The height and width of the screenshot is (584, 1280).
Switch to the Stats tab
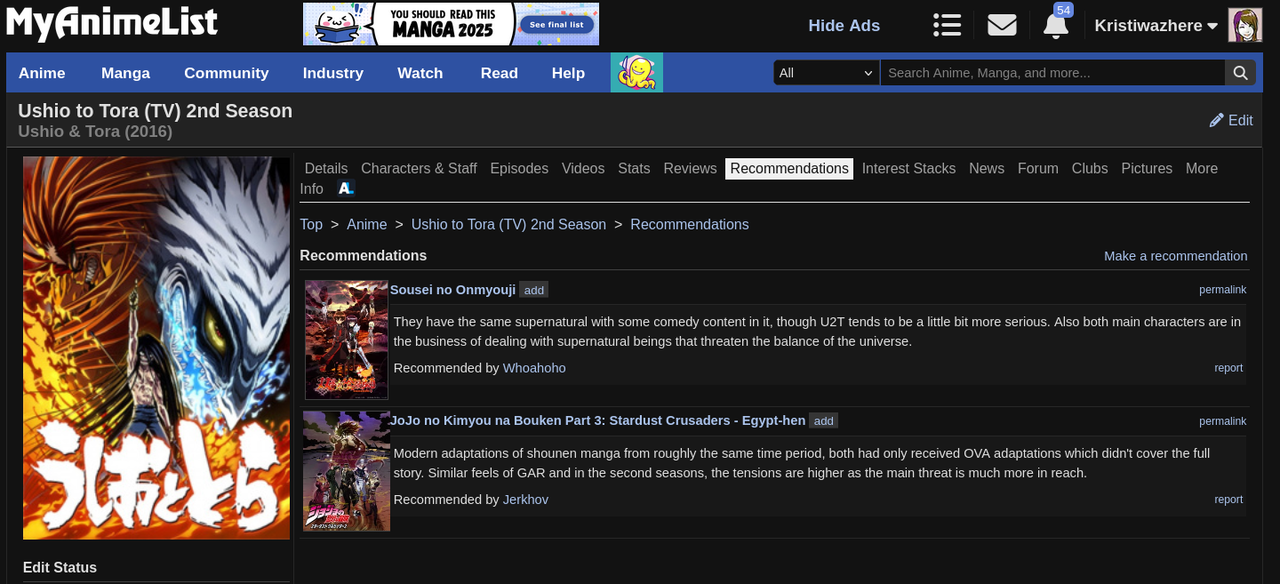coord(634,169)
